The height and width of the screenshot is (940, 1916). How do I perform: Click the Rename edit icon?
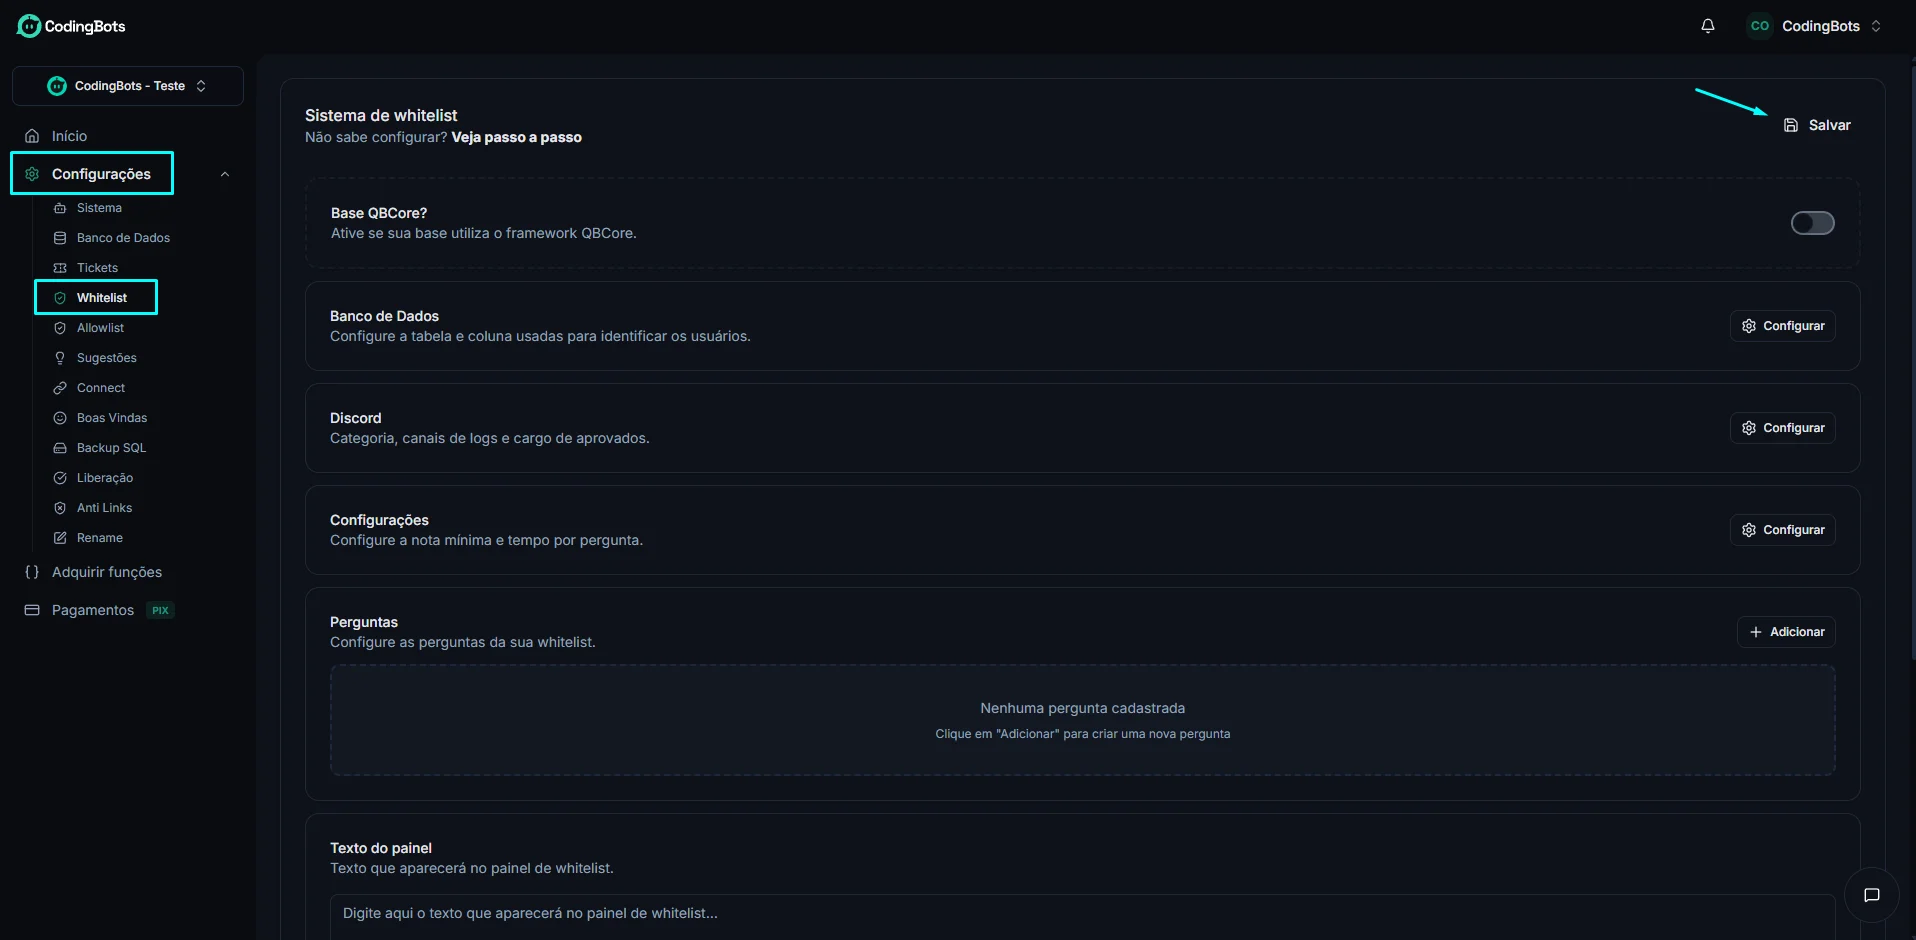[60, 538]
